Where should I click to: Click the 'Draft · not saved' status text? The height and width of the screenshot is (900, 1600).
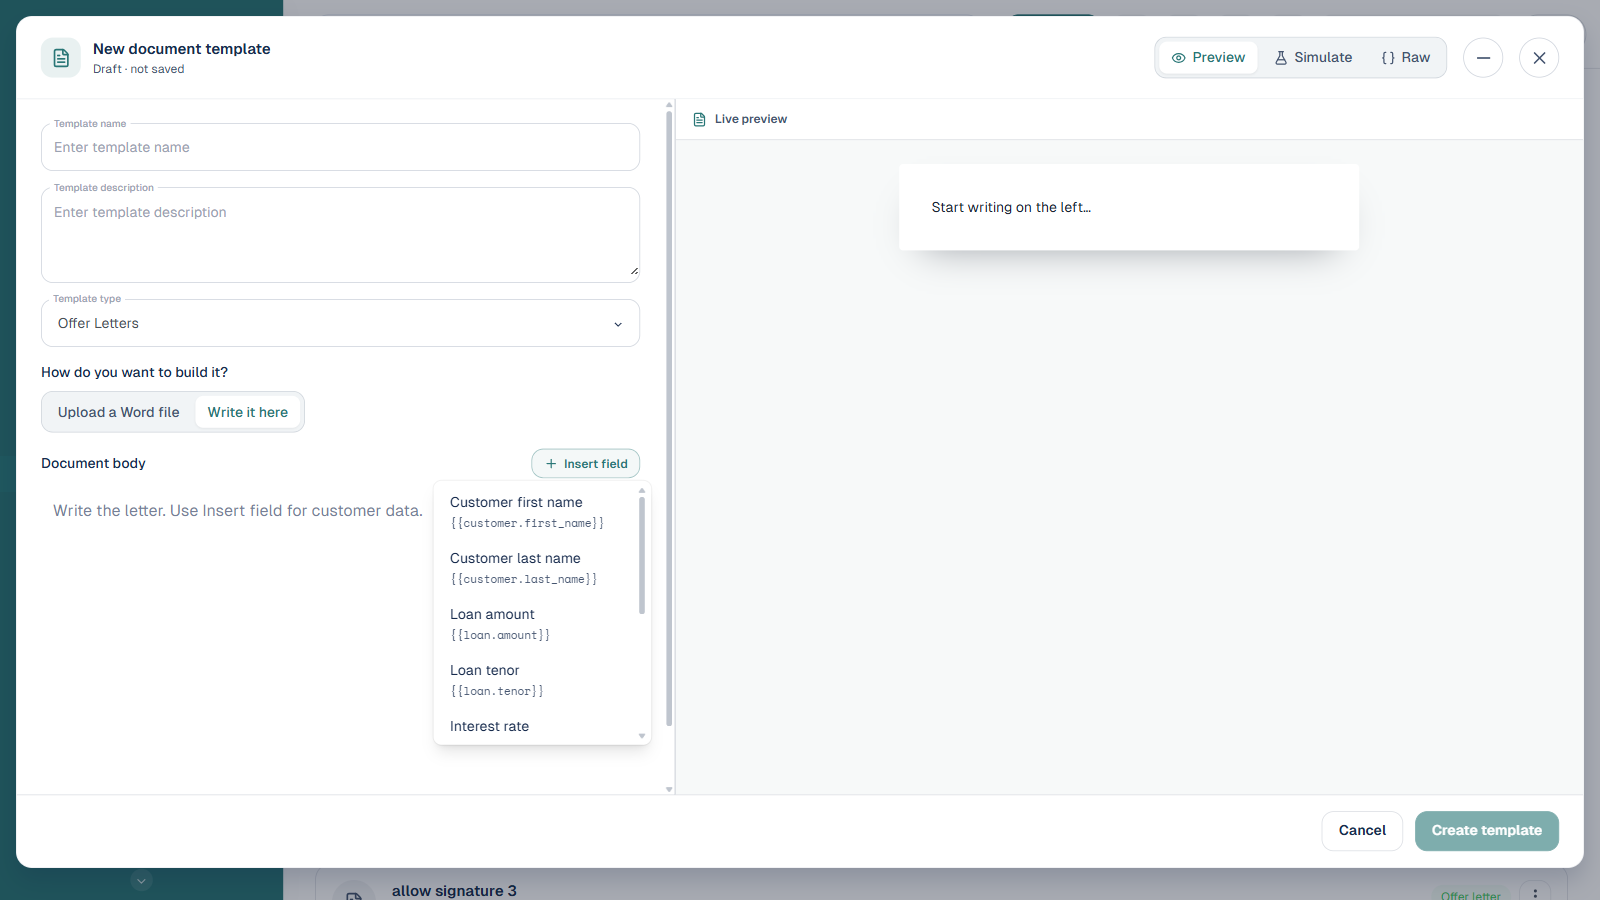(x=138, y=69)
